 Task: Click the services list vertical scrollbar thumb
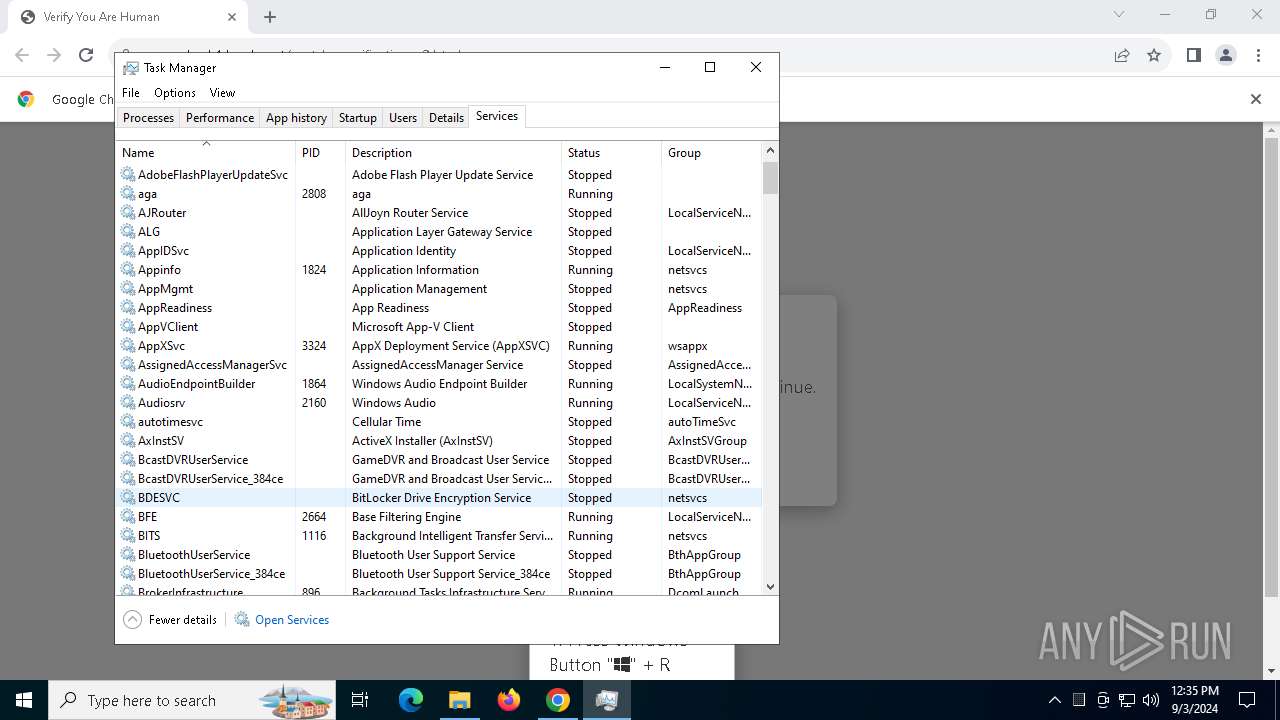pyautogui.click(x=770, y=177)
